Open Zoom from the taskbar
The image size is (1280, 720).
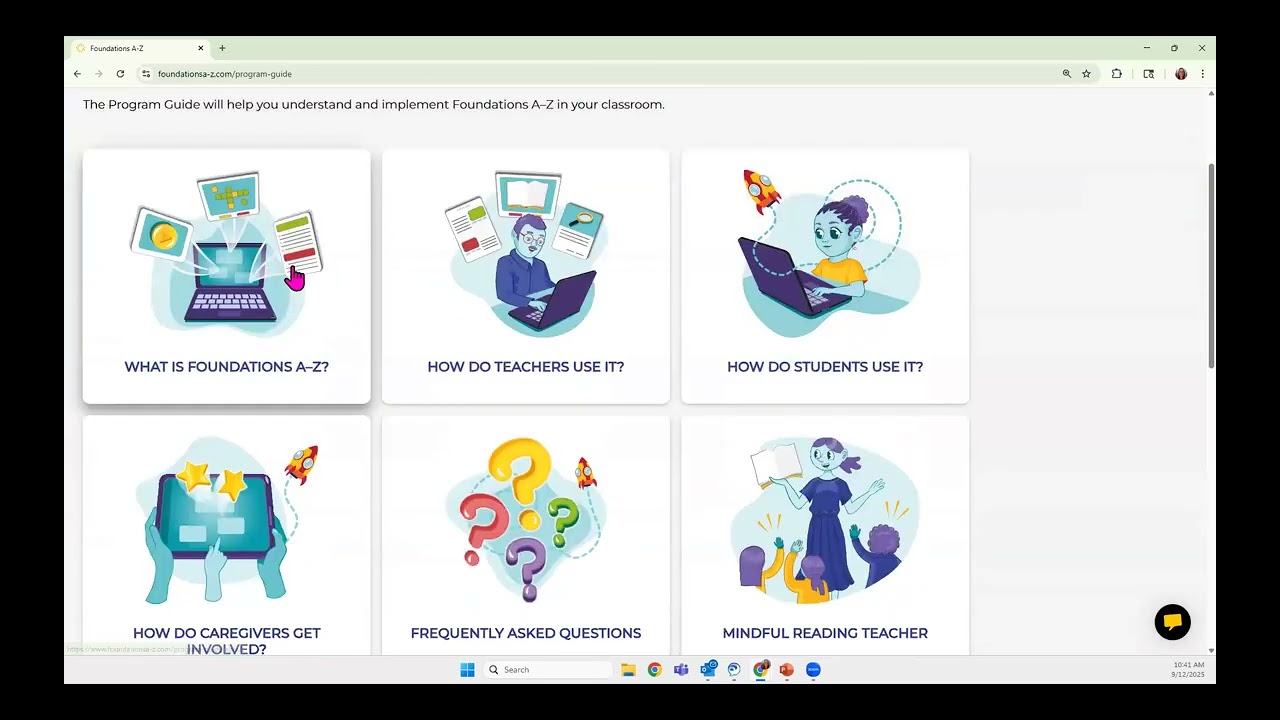tap(813, 670)
